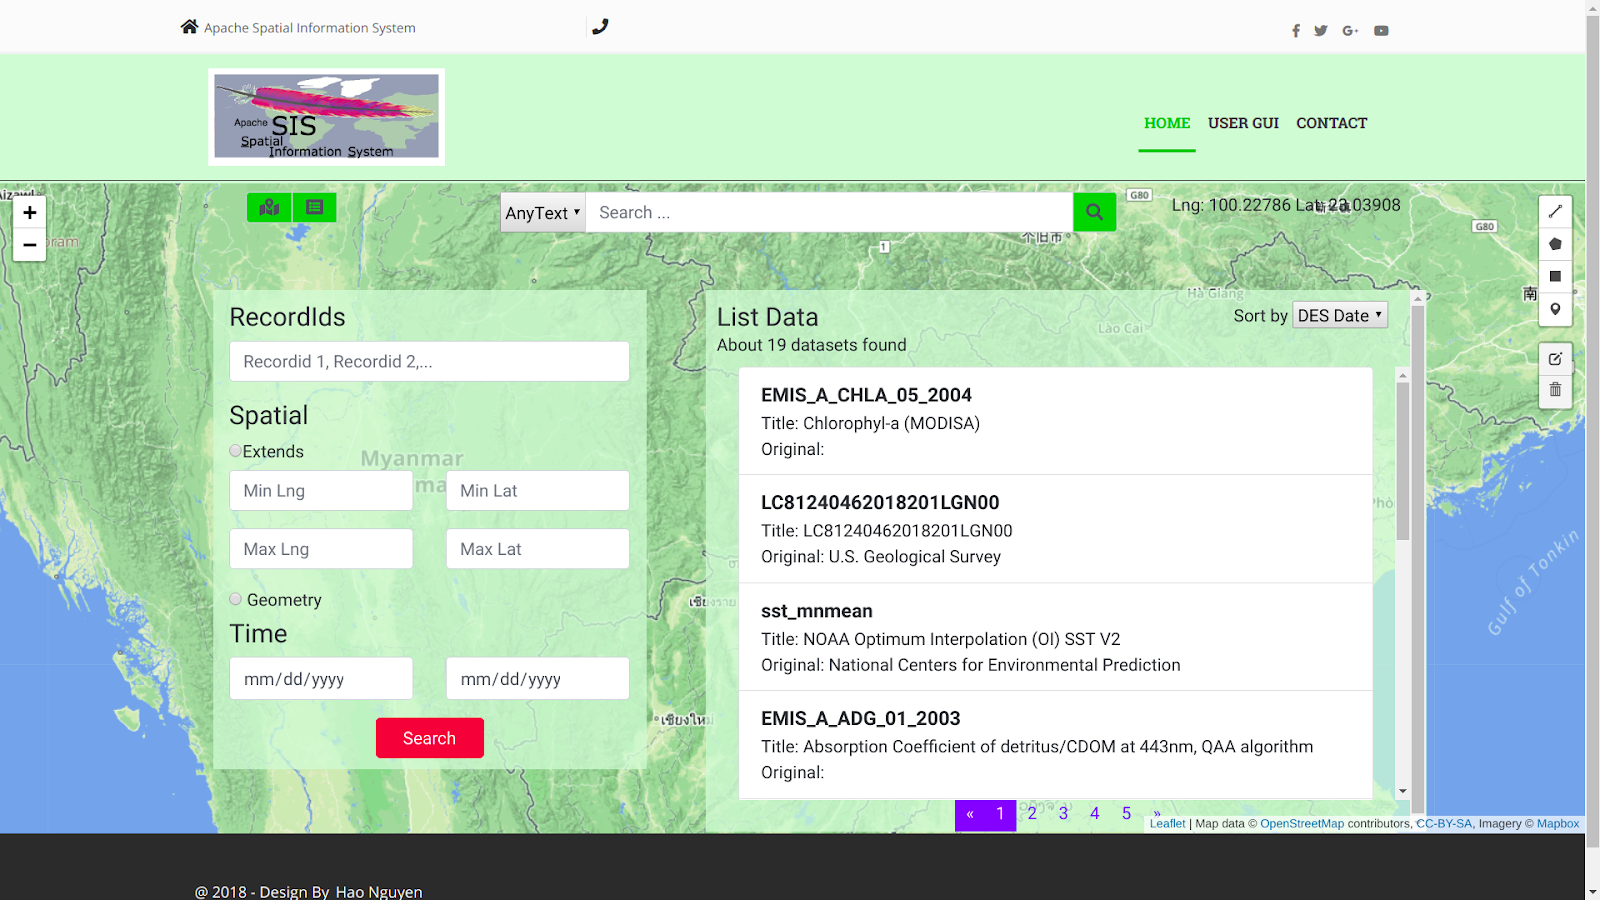The image size is (1600, 900).
Task: Select active page 1 in pagination
Action: pyautogui.click(x=1000, y=814)
